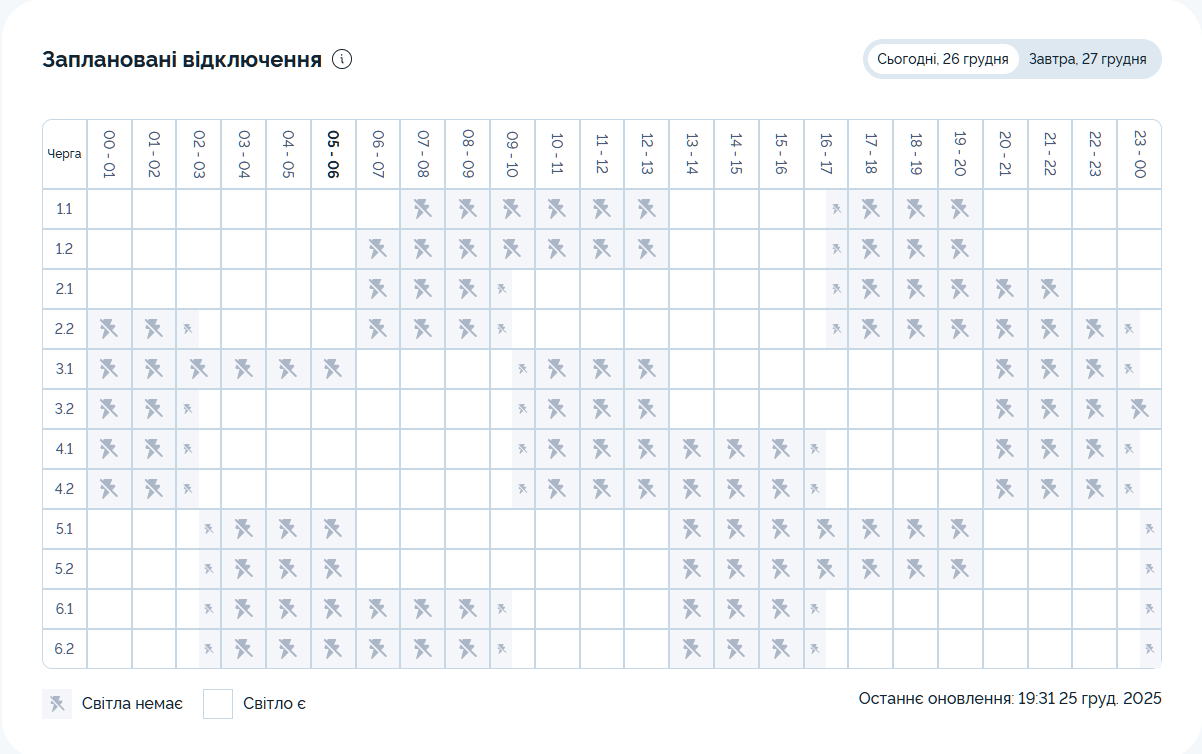This screenshot has height=754, width=1202.
Task: Click half-hour outage icon for queue 1.2 at 16-17
Action: point(837,249)
